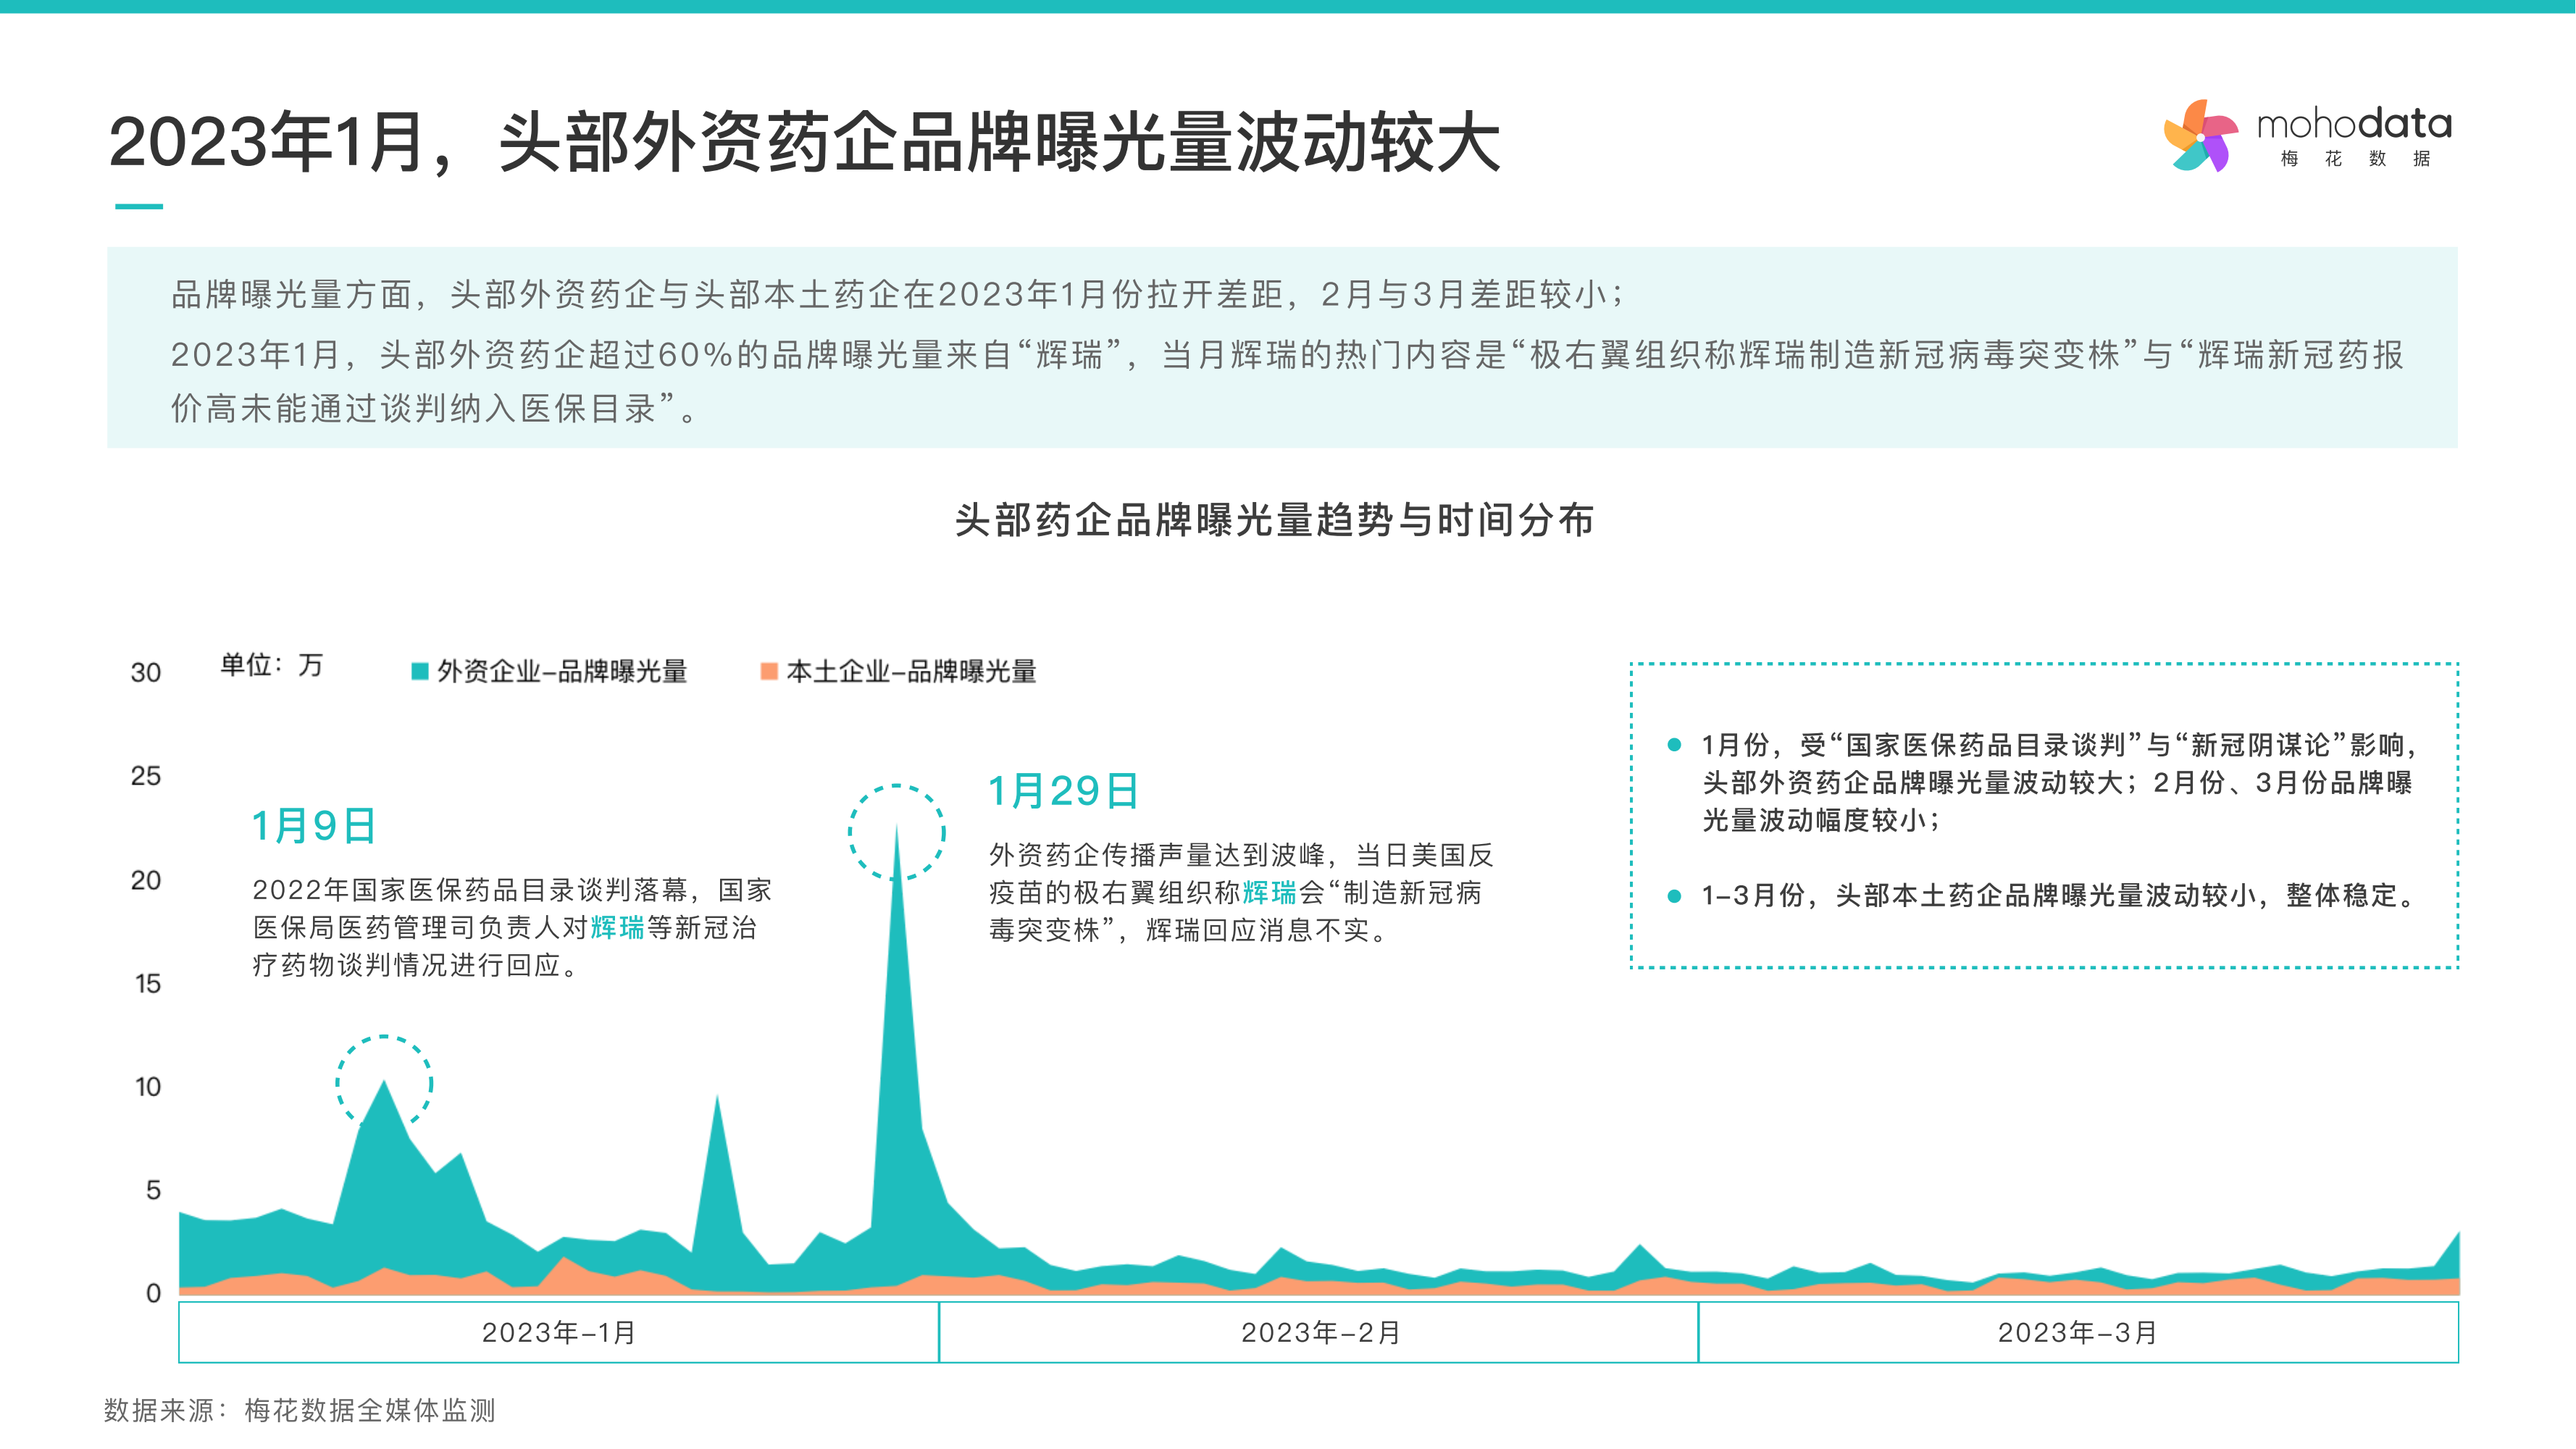Click the 本土企业-品牌曝光量 legend label
Image resolution: width=2576 pixels, height=1449 pixels.
tap(911, 671)
